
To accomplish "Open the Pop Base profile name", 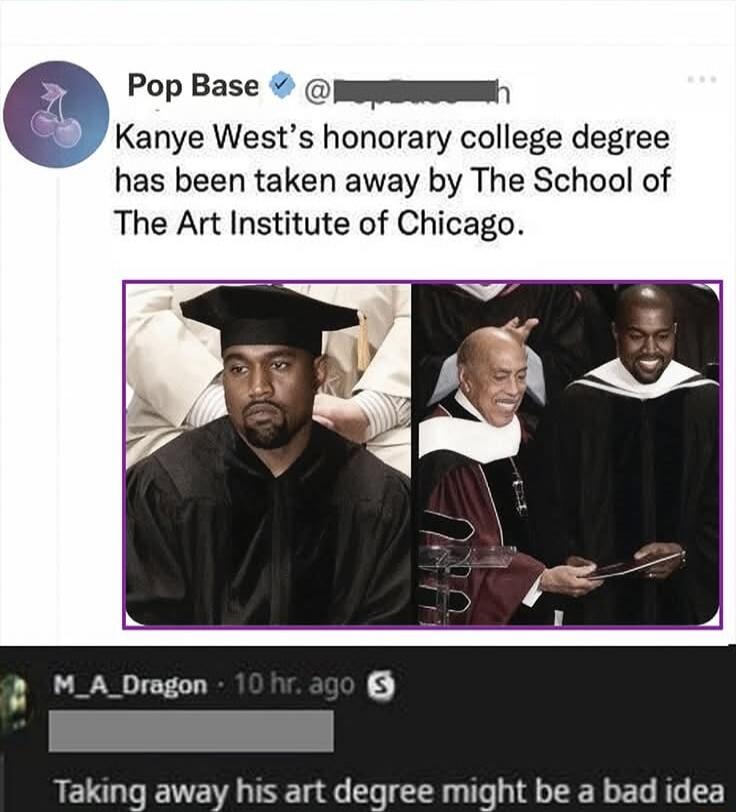I will 193,87.
